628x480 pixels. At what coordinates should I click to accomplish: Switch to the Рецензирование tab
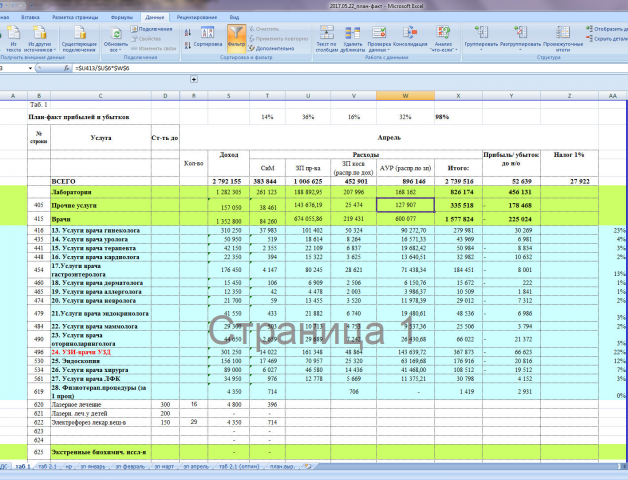(197, 18)
